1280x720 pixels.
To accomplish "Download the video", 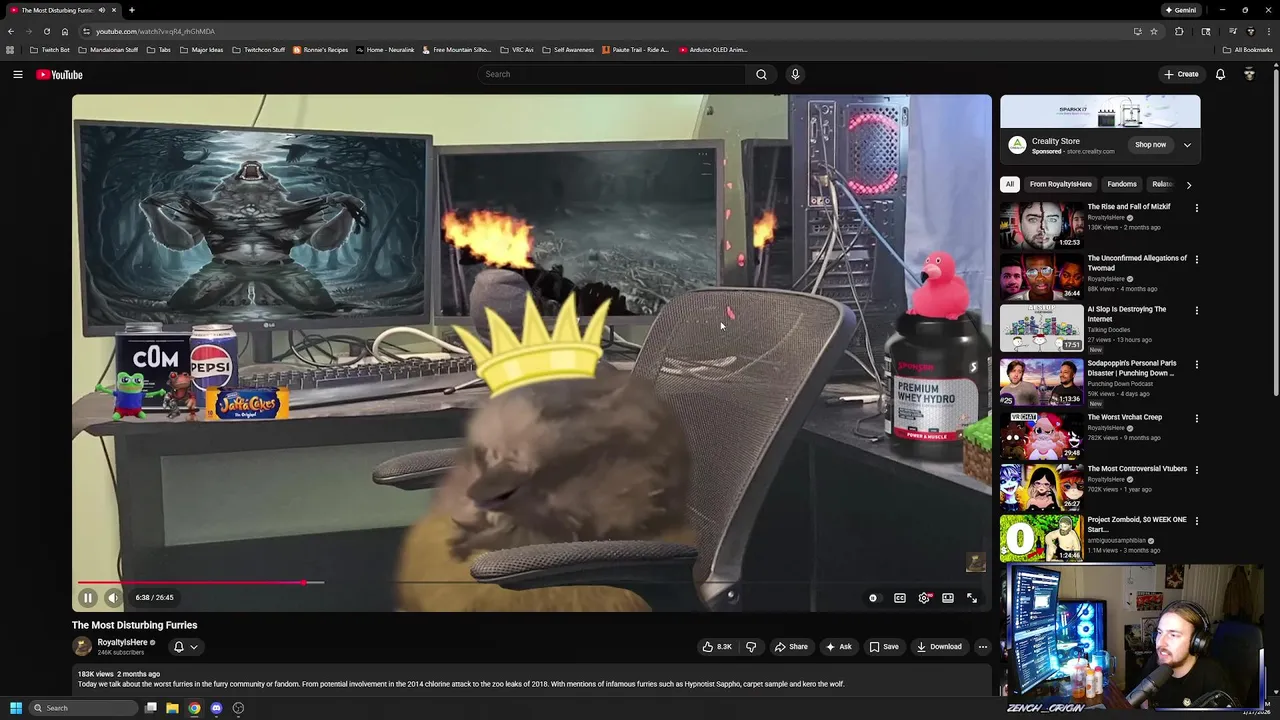I will pos(939,647).
